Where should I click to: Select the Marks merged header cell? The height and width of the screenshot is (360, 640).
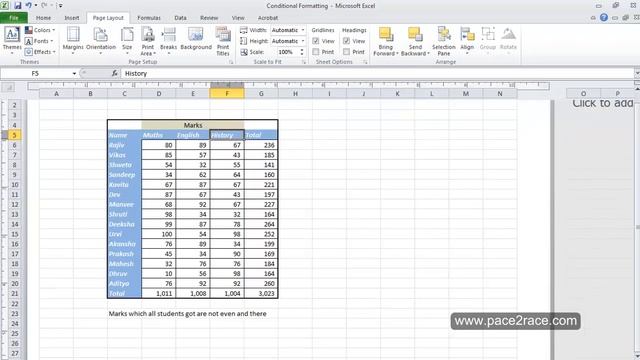(x=193, y=125)
